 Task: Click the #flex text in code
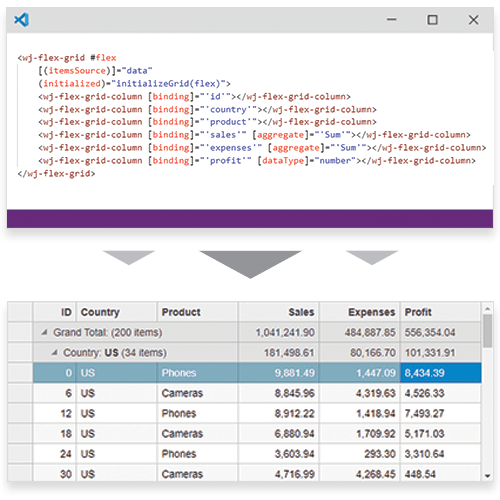(103, 58)
